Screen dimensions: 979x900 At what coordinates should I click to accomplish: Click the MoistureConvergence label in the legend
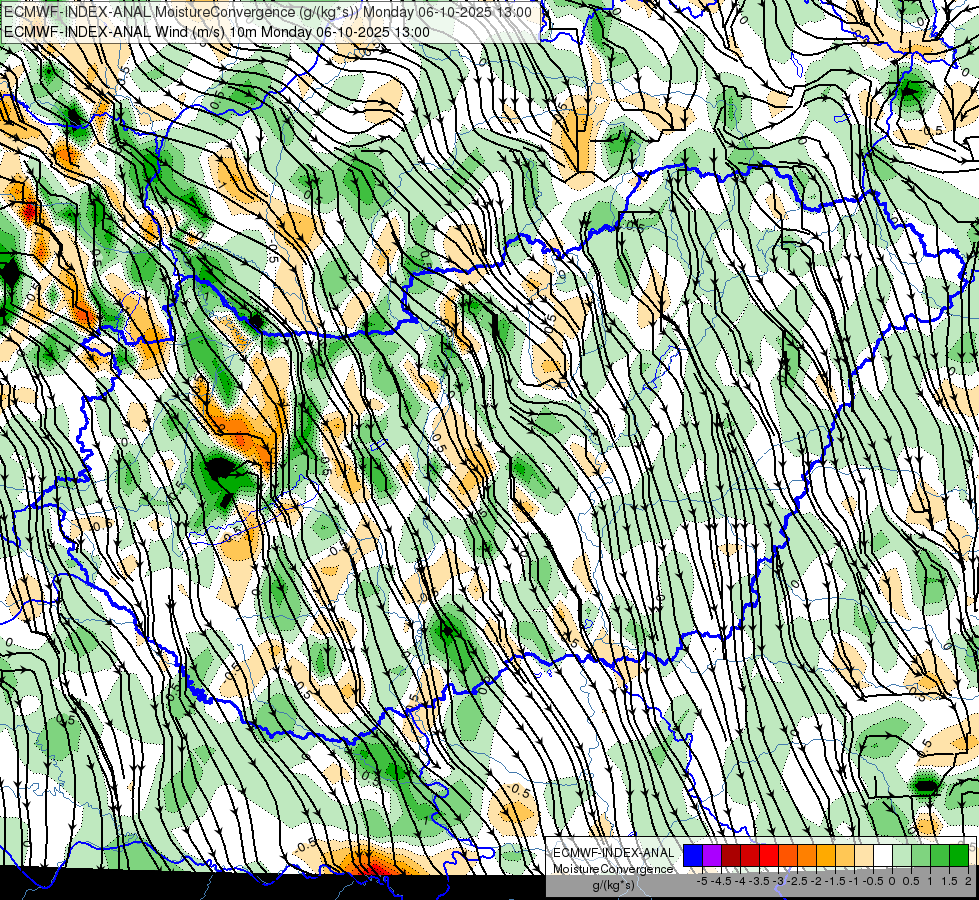(x=613, y=869)
